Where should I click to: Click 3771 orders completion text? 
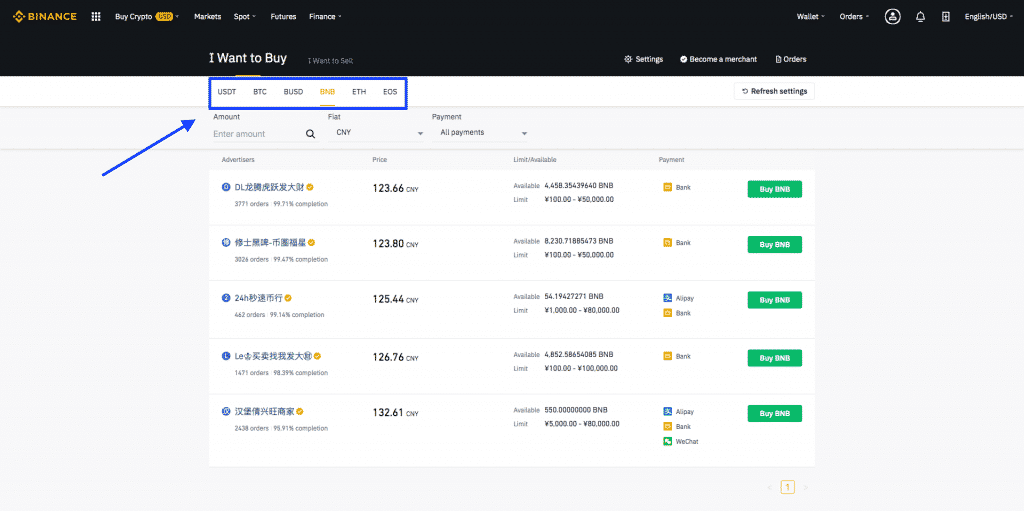[x=281, y=204]
